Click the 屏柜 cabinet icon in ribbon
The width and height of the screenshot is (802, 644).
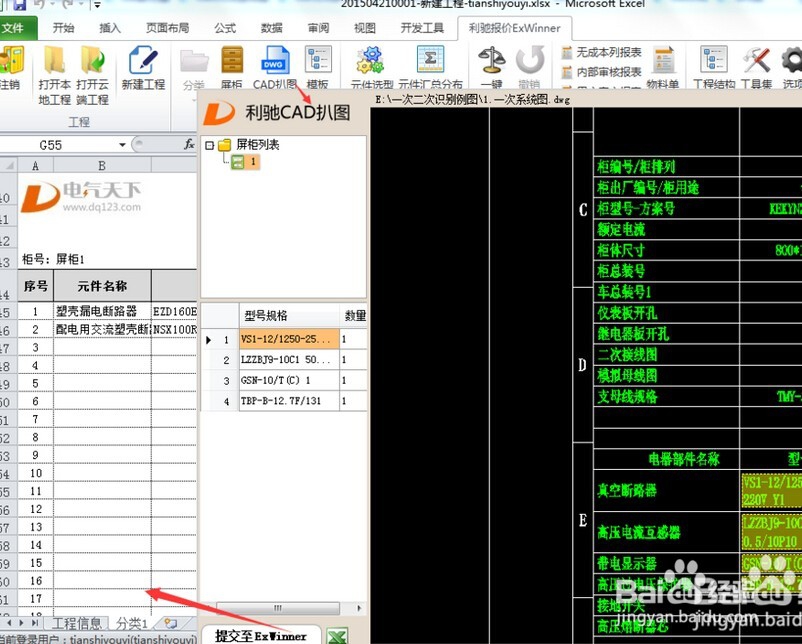[232, 60]
